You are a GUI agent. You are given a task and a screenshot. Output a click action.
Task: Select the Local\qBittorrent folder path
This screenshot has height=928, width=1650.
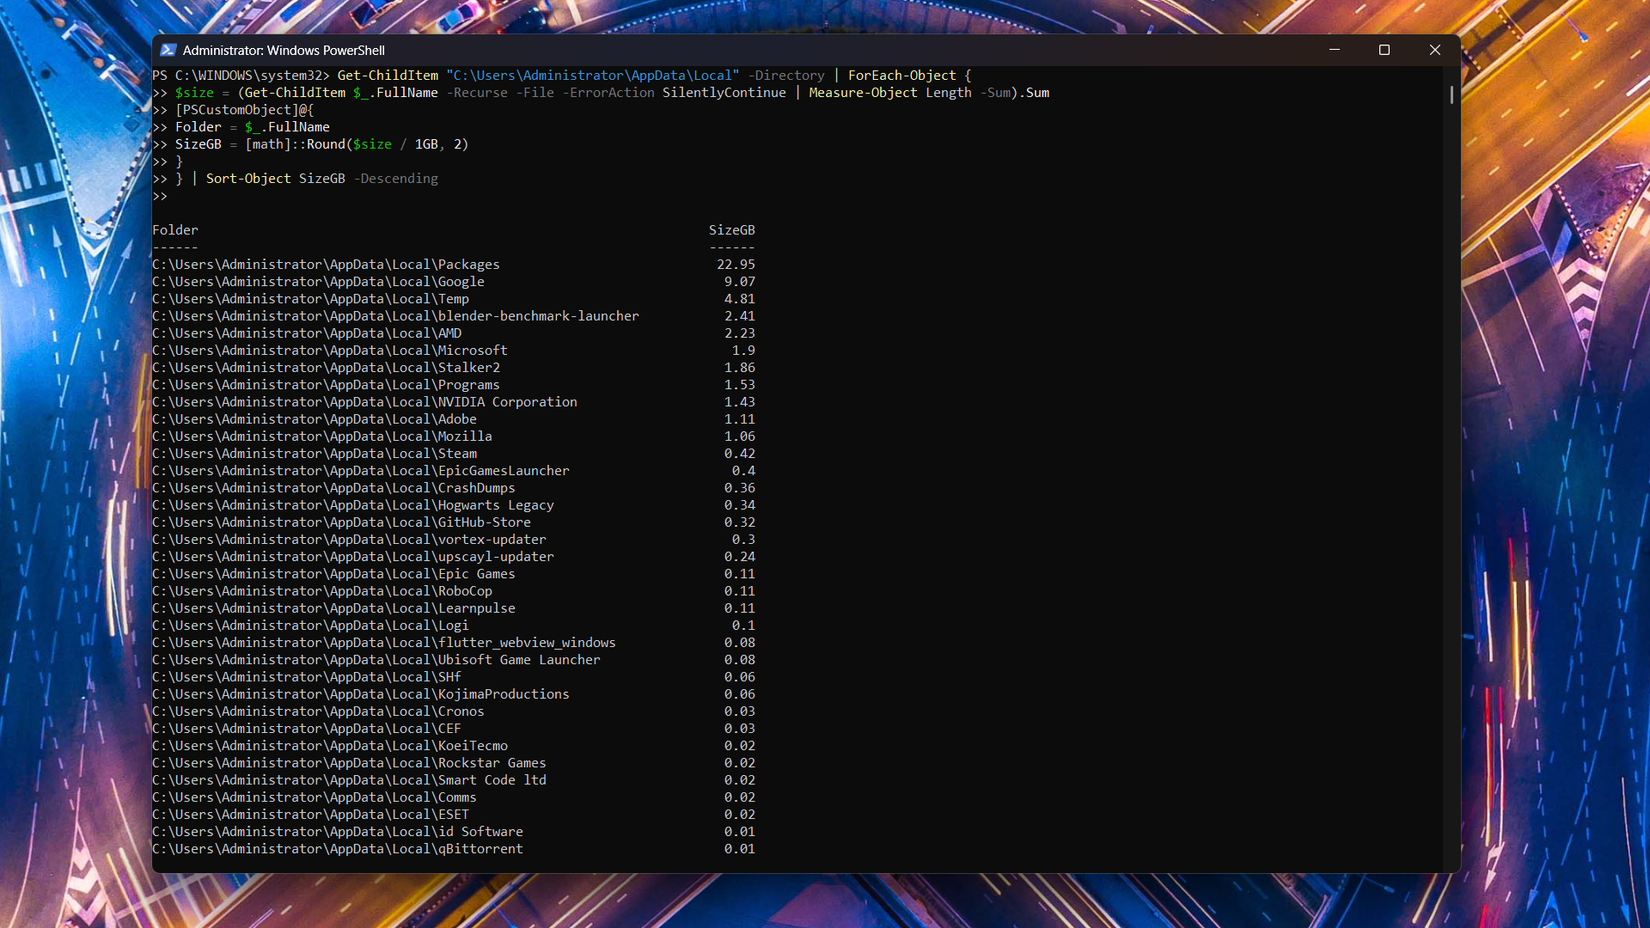pyautogui.click(x=338, y=849)
